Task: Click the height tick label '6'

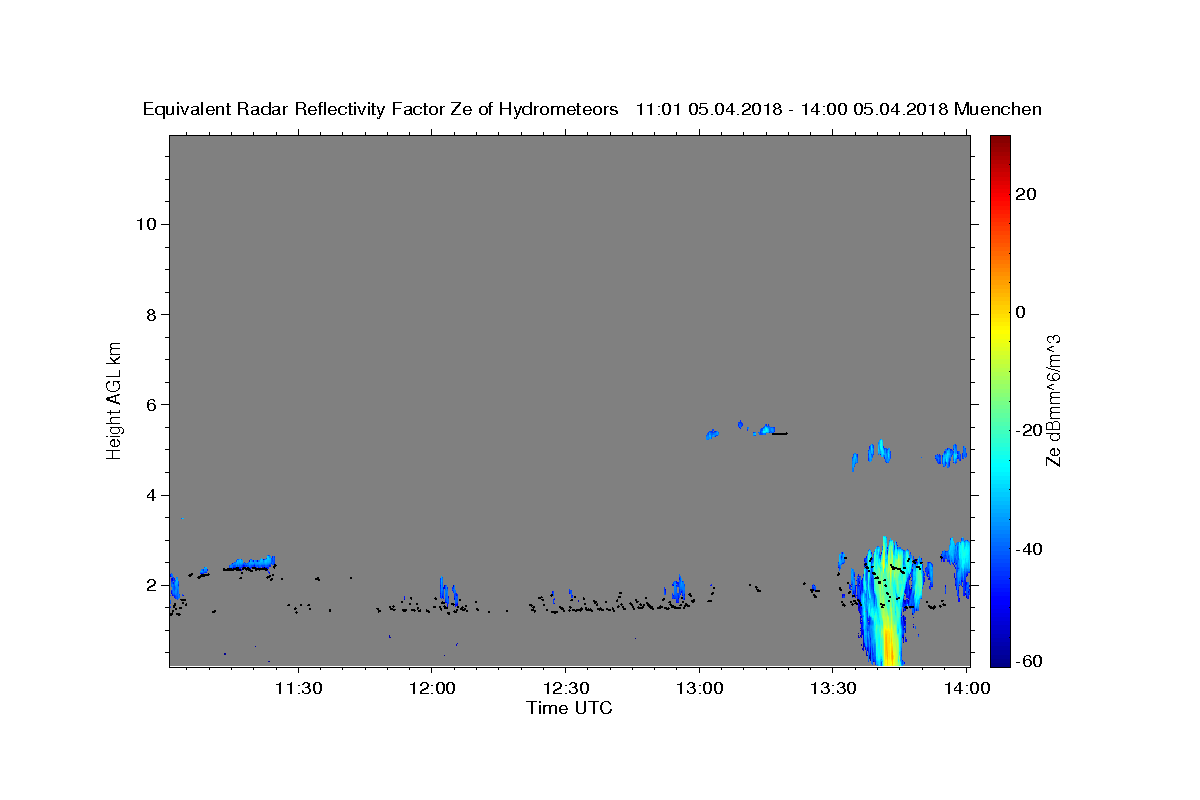Action: click(149, 405)
